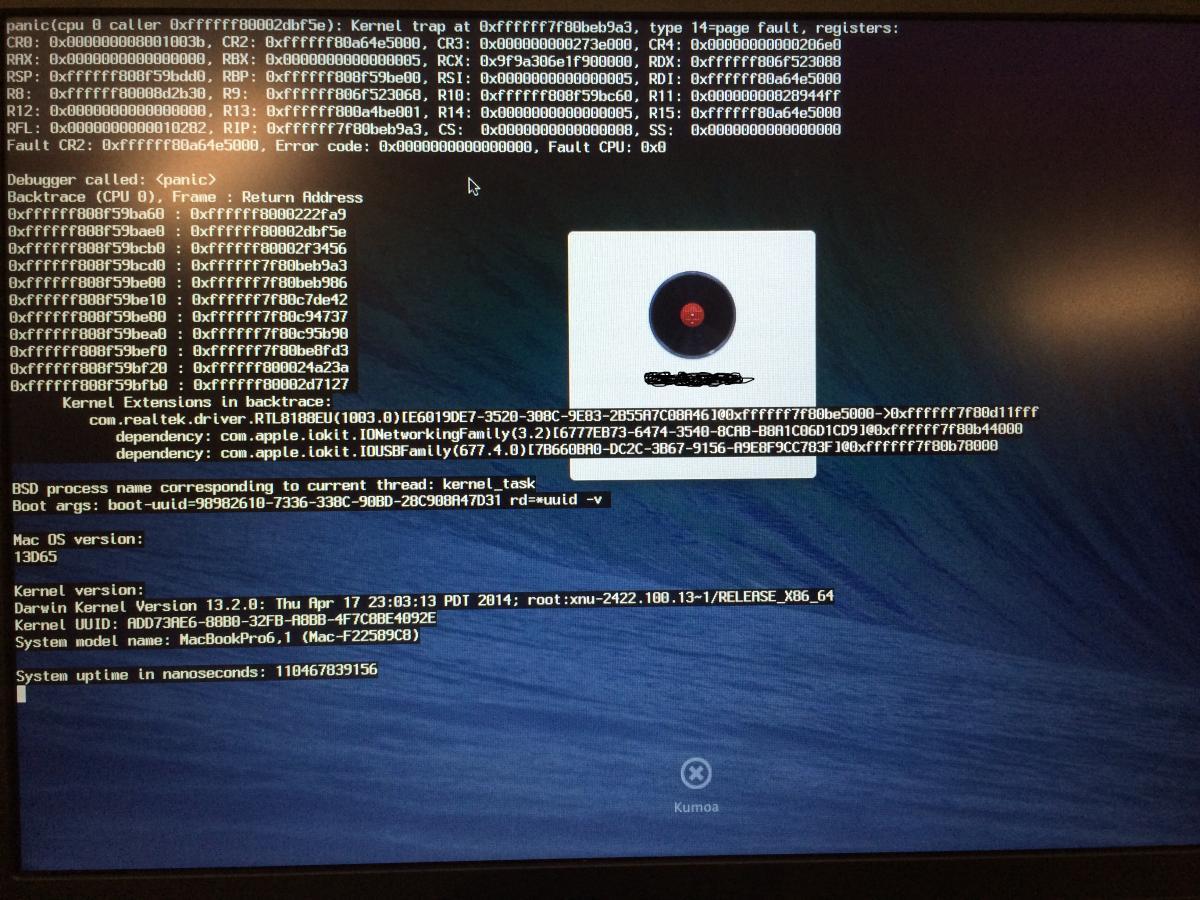Click the Backtrace (CPU 0) header line
Screen dimensions: 1200x900
(185, 197)
